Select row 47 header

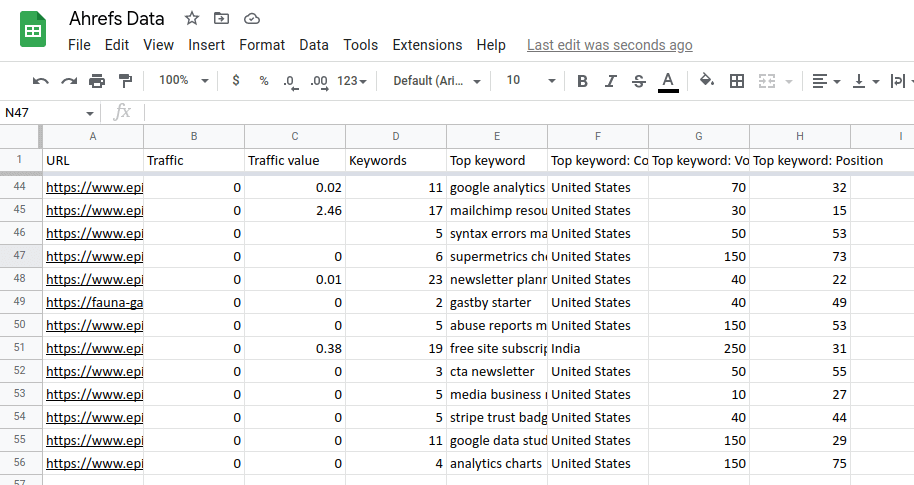pyautogui.click(x=20, y=256)
